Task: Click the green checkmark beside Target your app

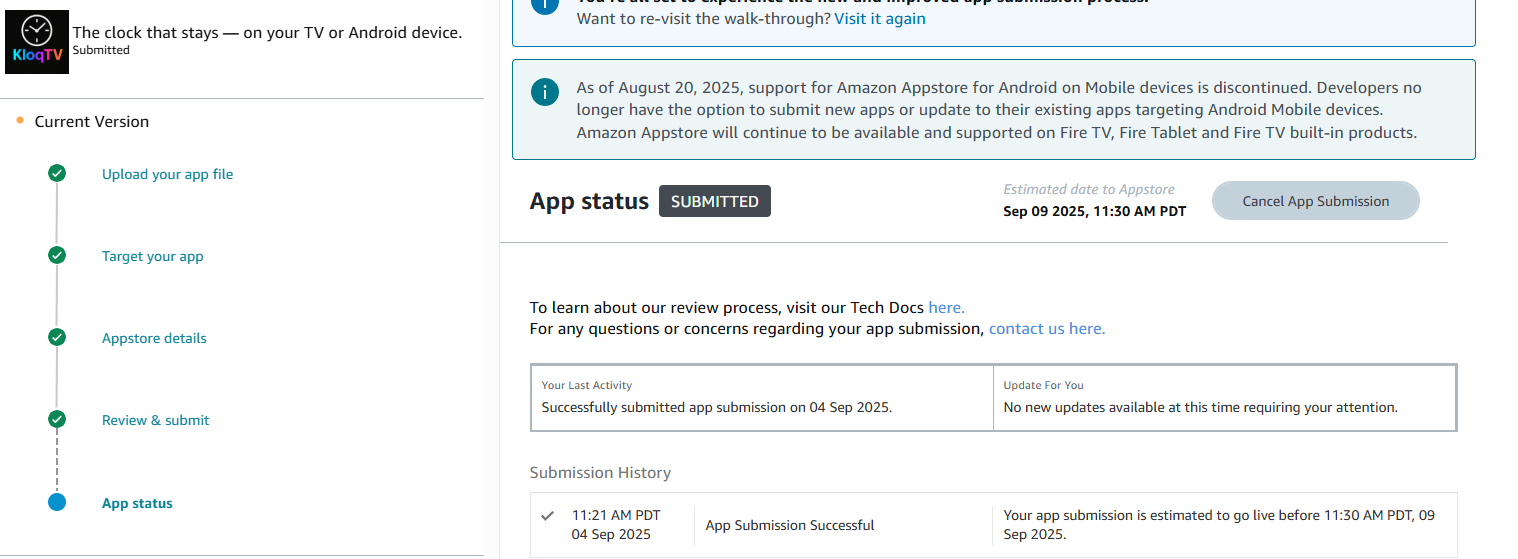Action: coord(57,256)
